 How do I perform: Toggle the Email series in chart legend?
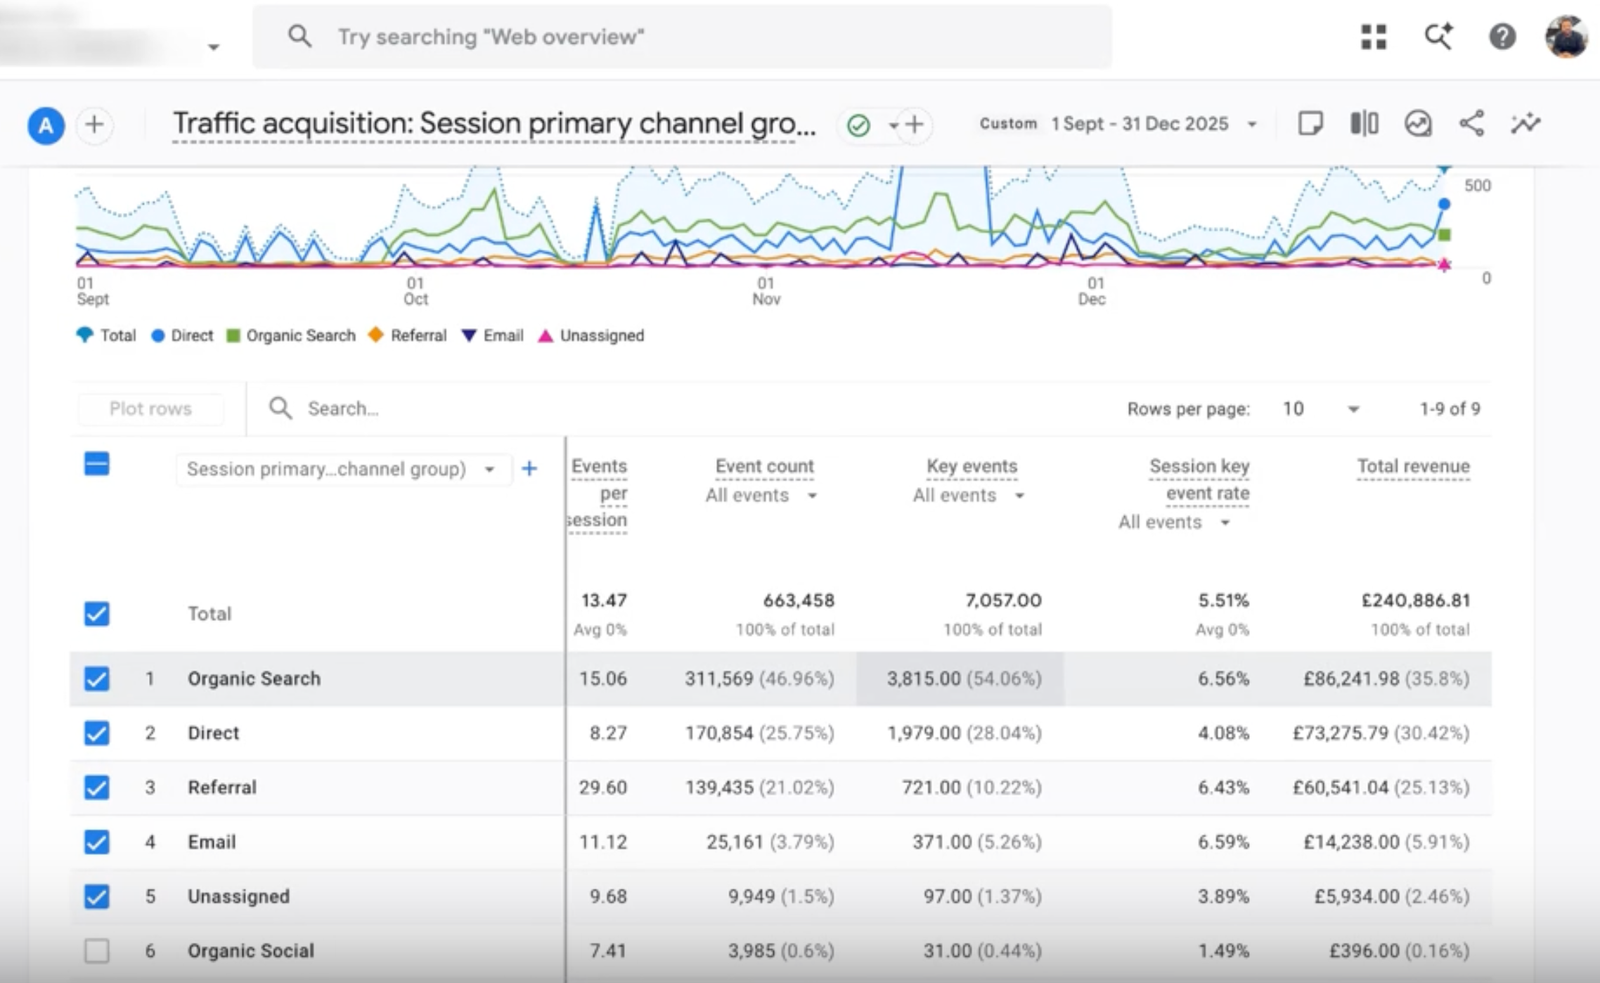pos(492,335)
